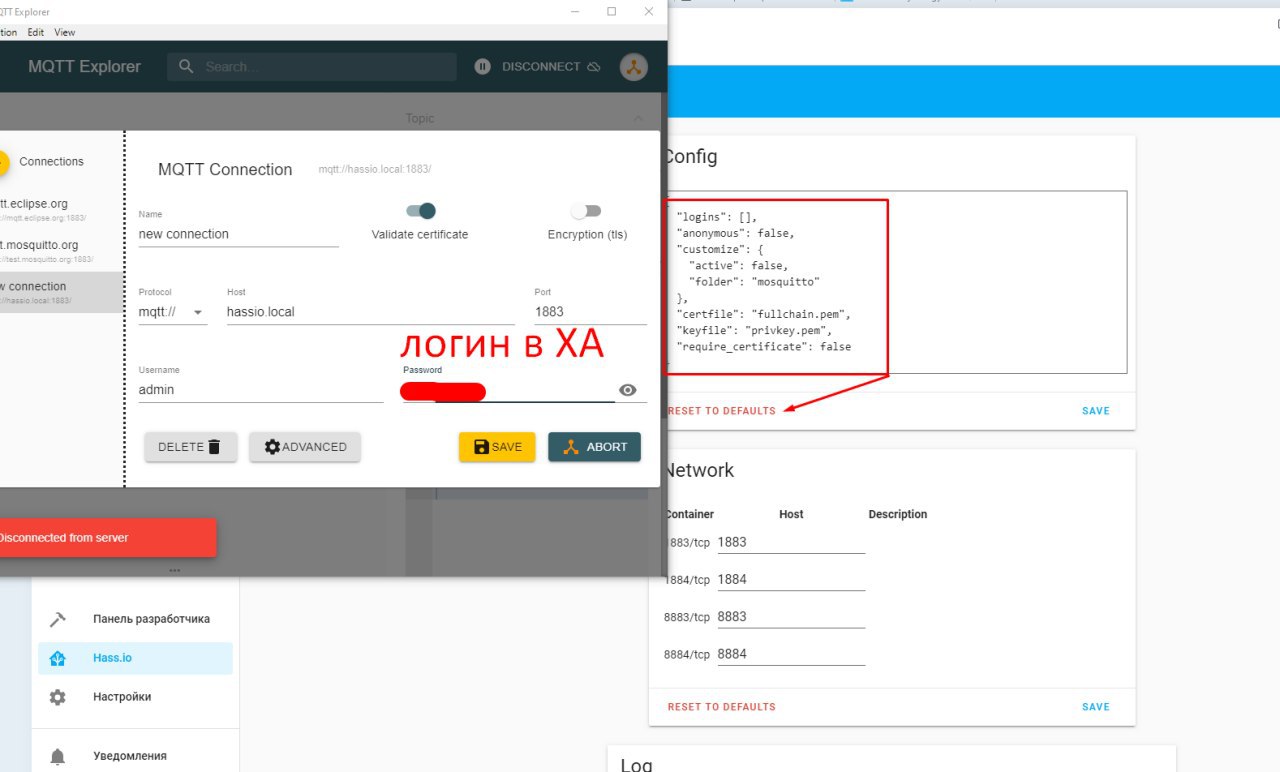Click the Search box in MQTT Explorer
Image resolution: width=1280 pixels, height=772 pixels.
[x=313, y=67]
